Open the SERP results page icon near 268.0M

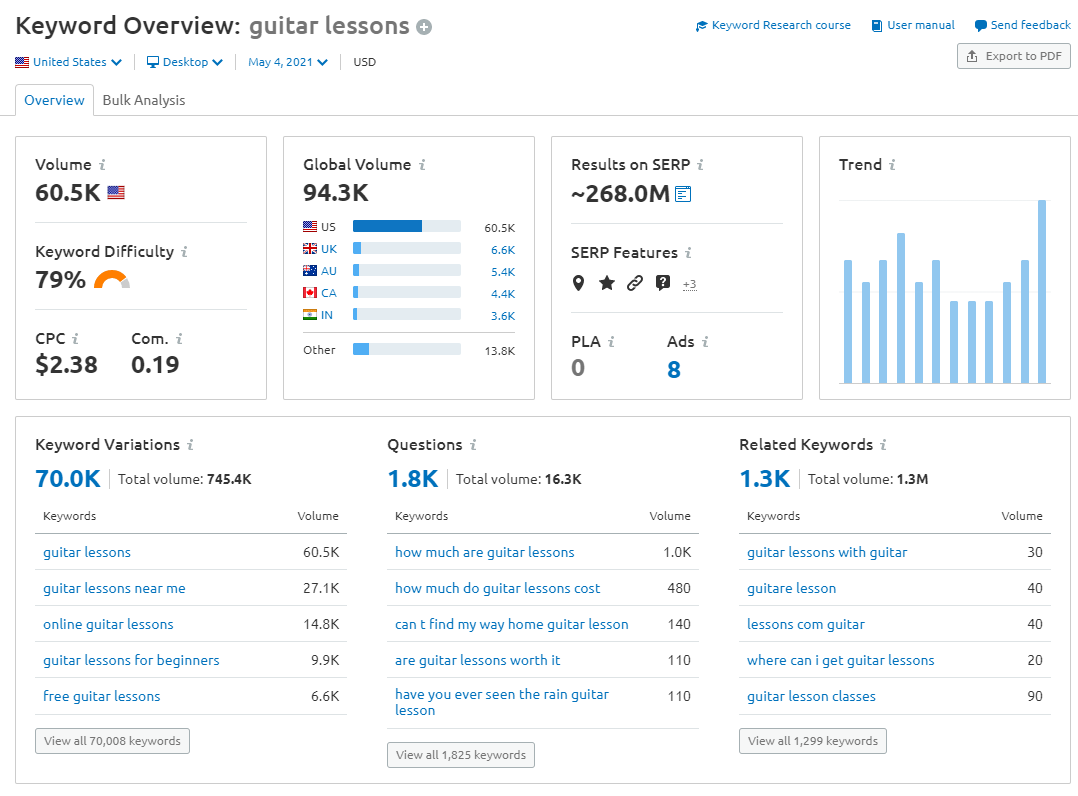(x=683, y=194)
